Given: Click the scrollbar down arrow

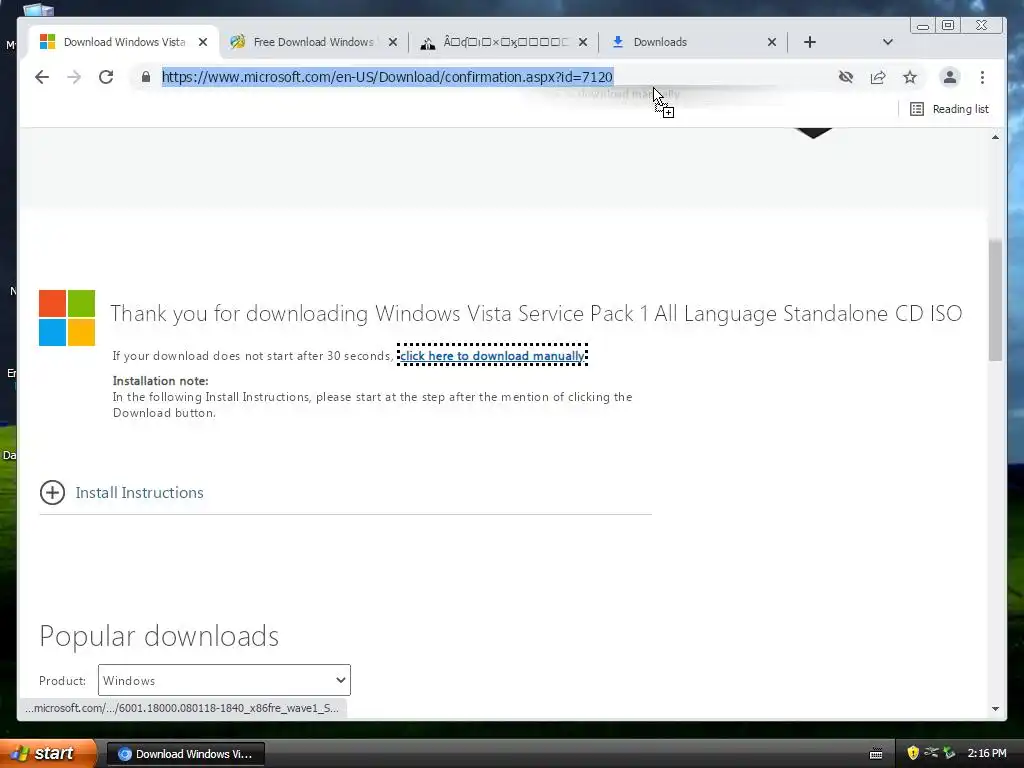Looking at the screenshot, I should click(995, 709).
